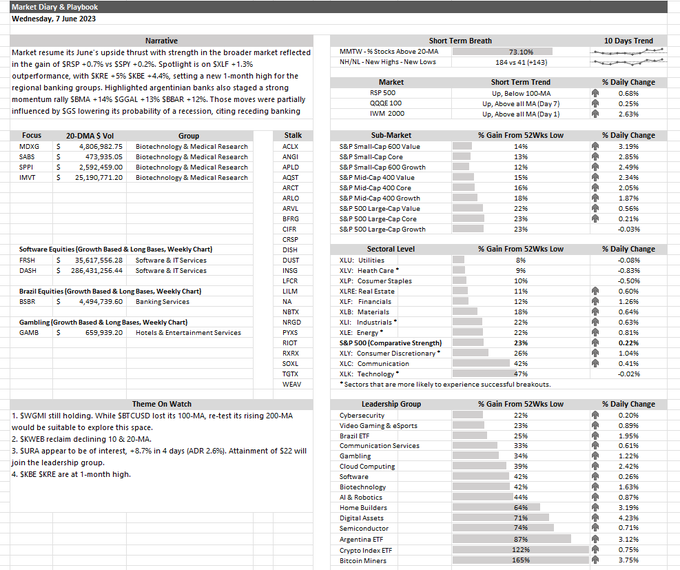The height and width of the screenshot is (570, 680).
Task: Select the Market Diary & Playbook title bar
Action: pyautogui.click(x=339, y=7)
